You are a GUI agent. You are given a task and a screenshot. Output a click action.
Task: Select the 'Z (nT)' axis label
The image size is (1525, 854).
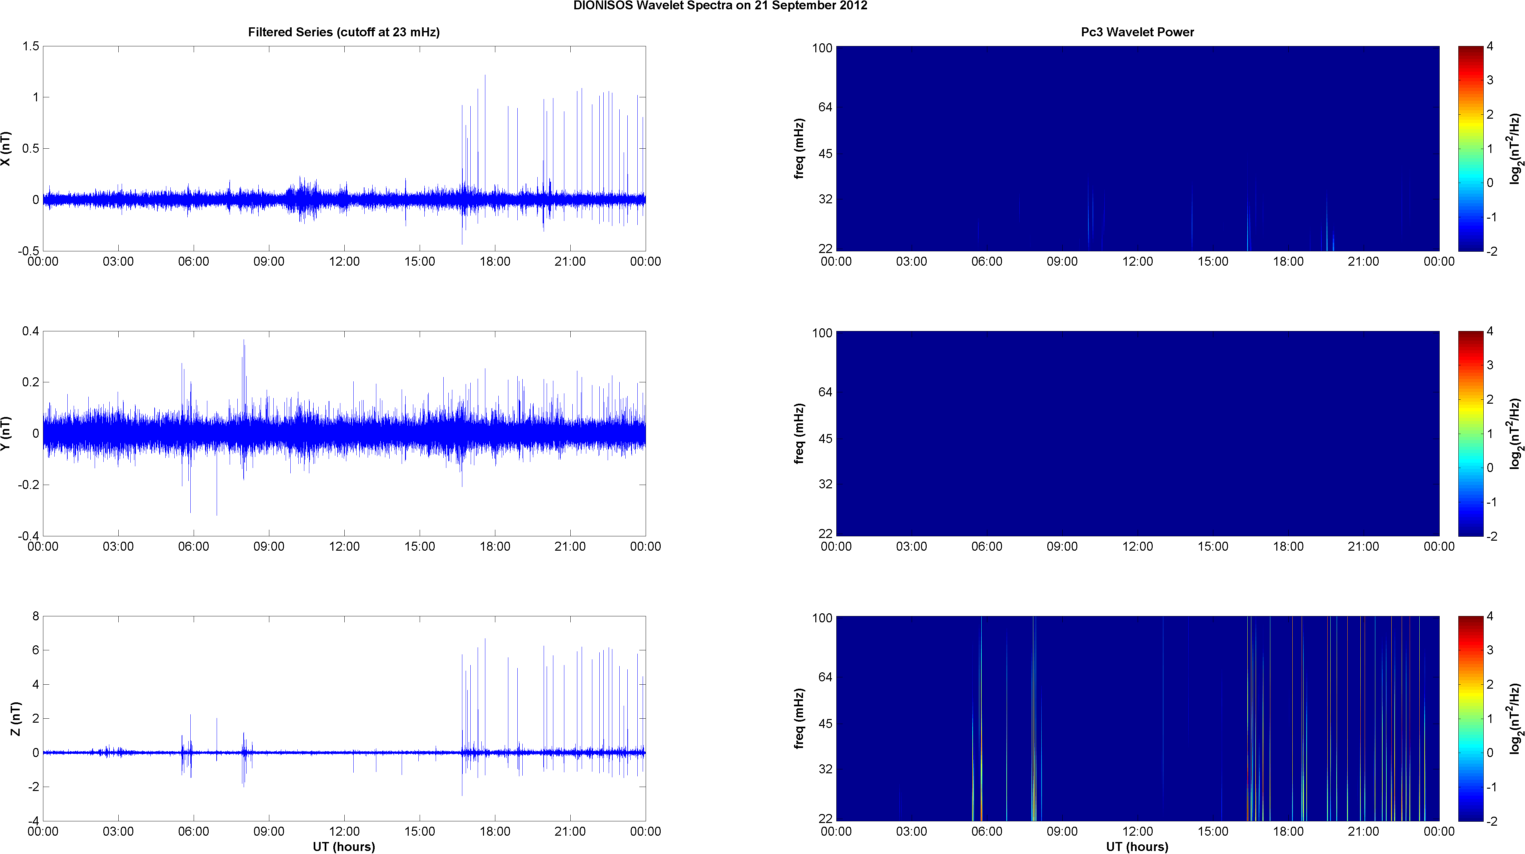pyautogui.click(x=15, y=718)
